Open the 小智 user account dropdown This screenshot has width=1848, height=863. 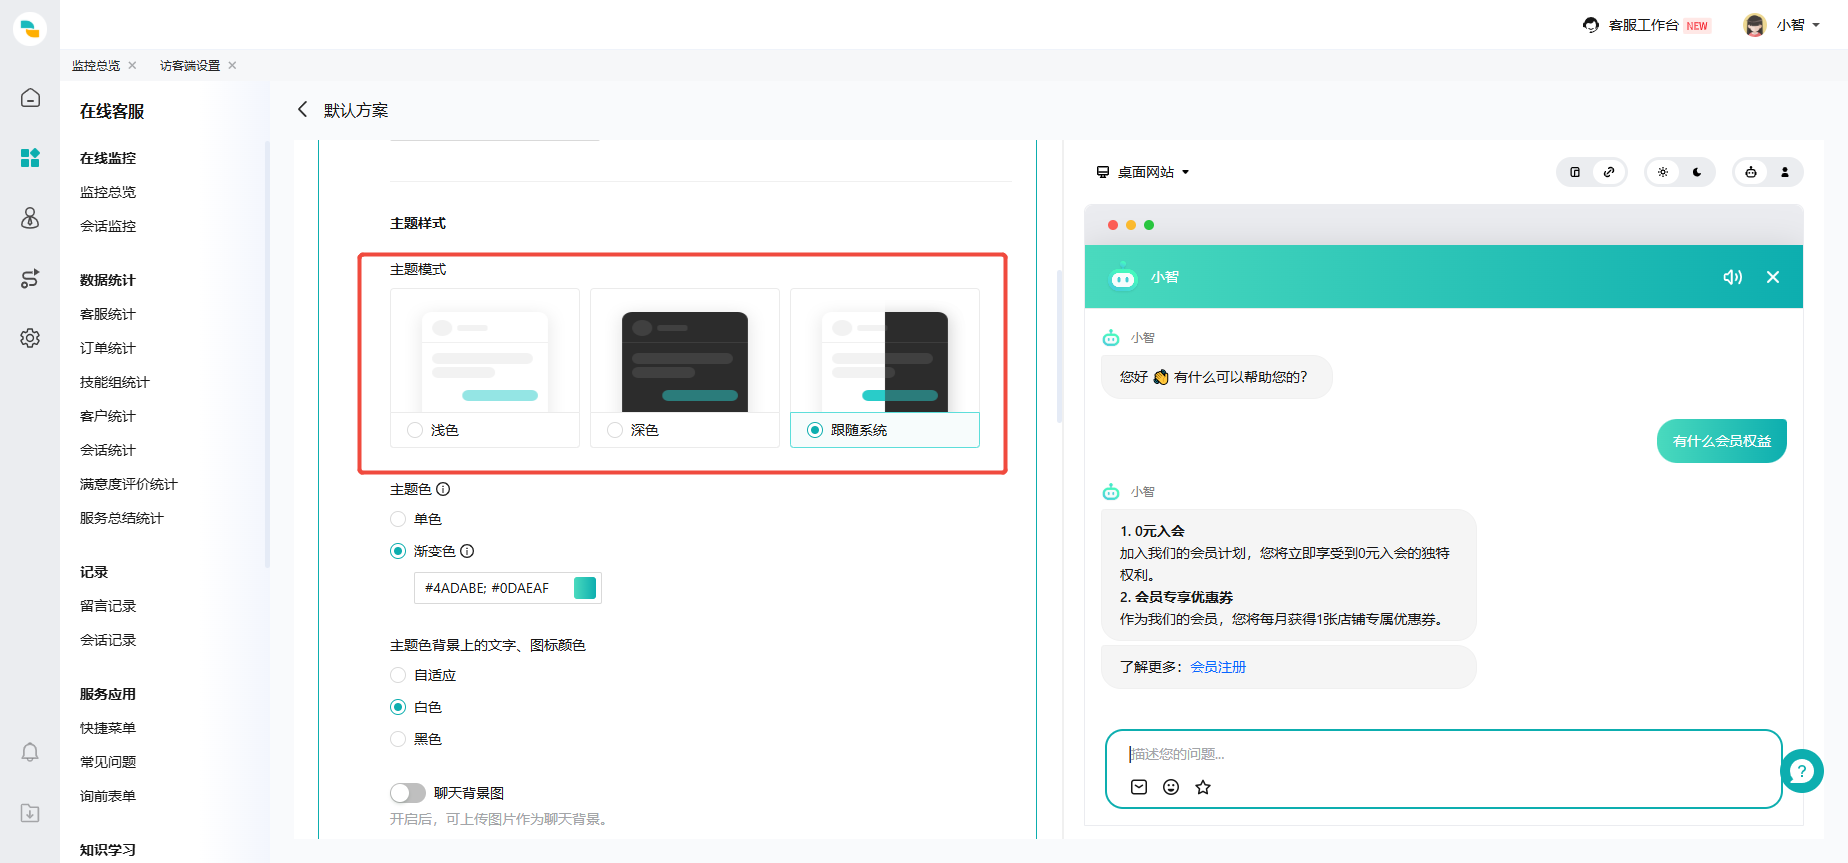(x=1782, y=25)
